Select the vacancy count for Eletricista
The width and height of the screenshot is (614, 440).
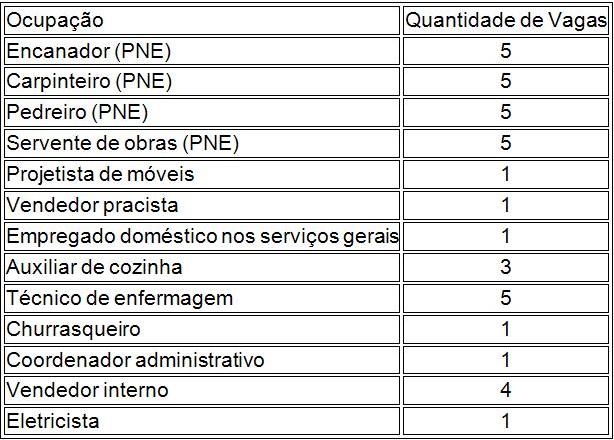pos(506,422)
